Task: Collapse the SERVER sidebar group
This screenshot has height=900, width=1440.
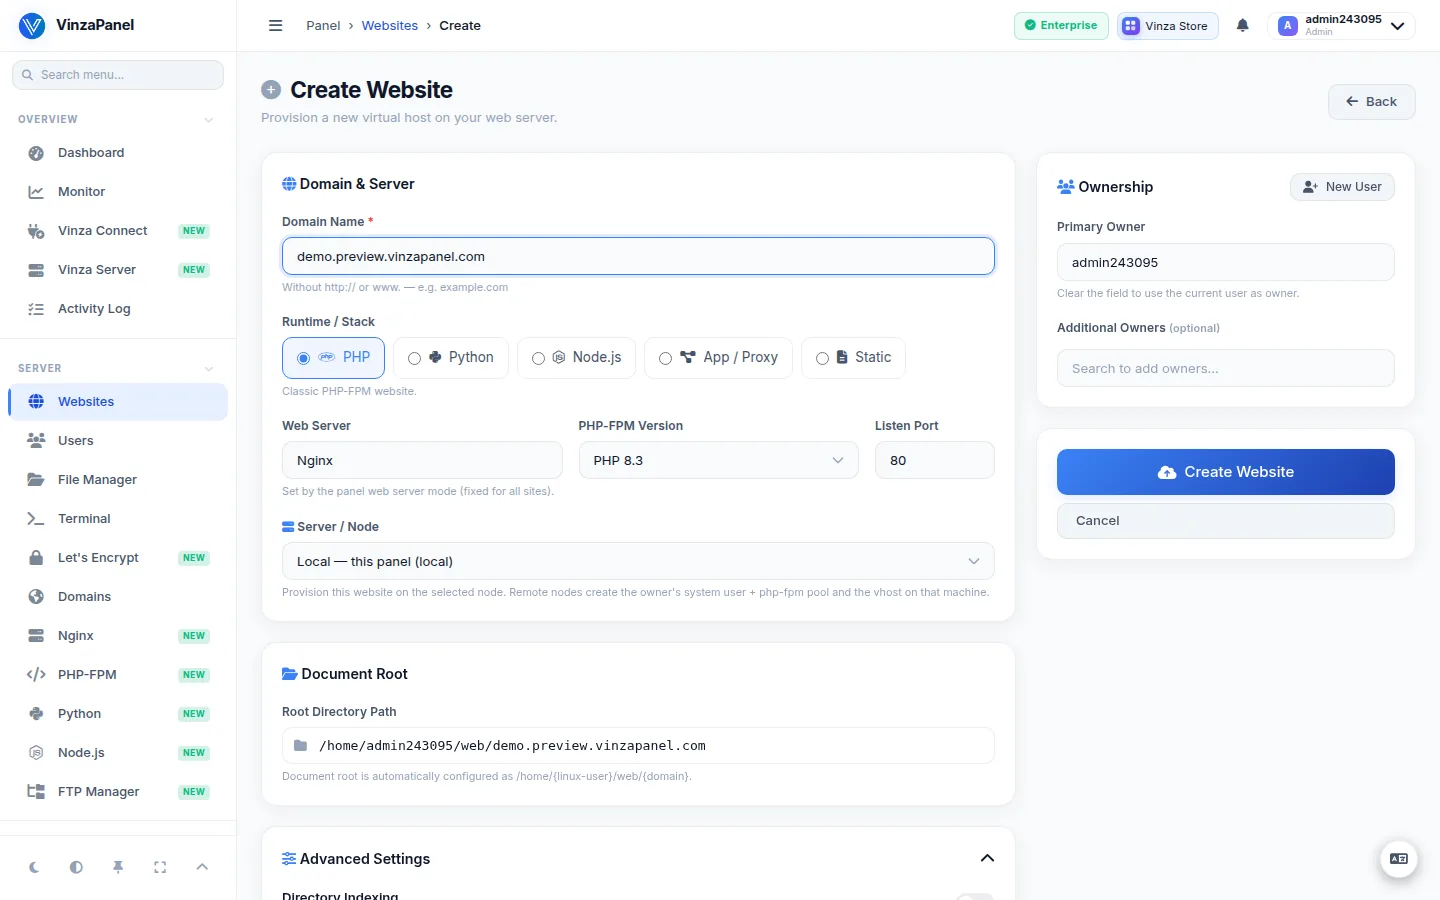Action: pos(209,369)
